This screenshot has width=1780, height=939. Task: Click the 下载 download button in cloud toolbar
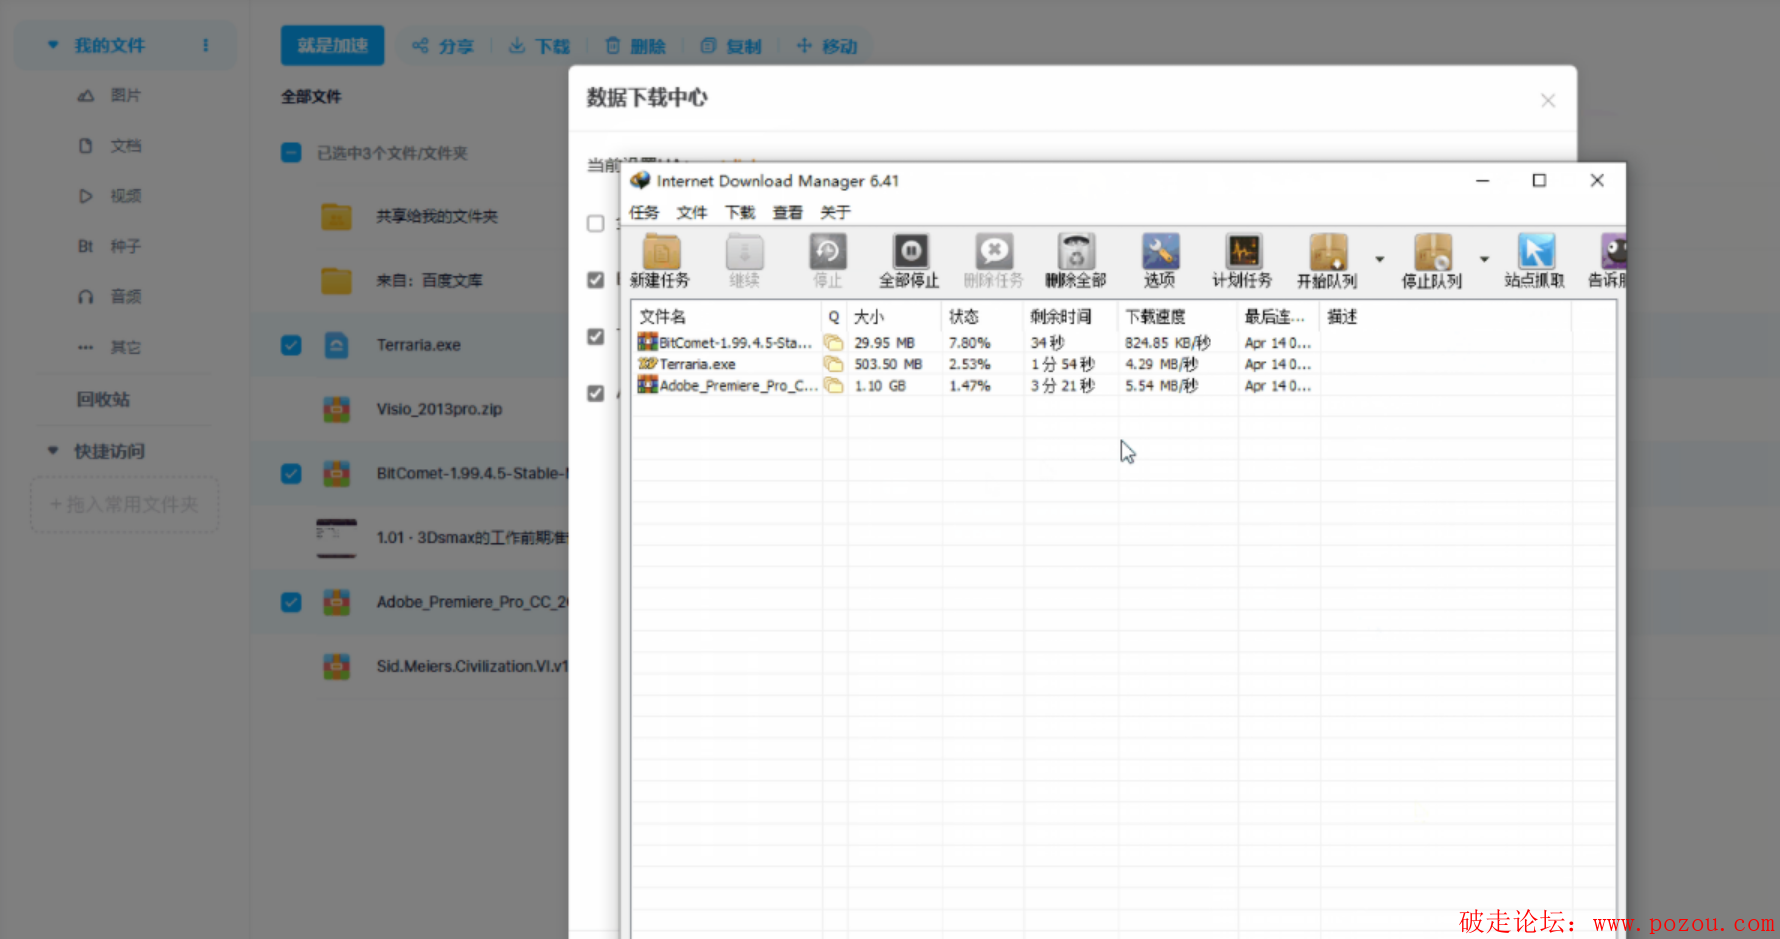point(539,46)
